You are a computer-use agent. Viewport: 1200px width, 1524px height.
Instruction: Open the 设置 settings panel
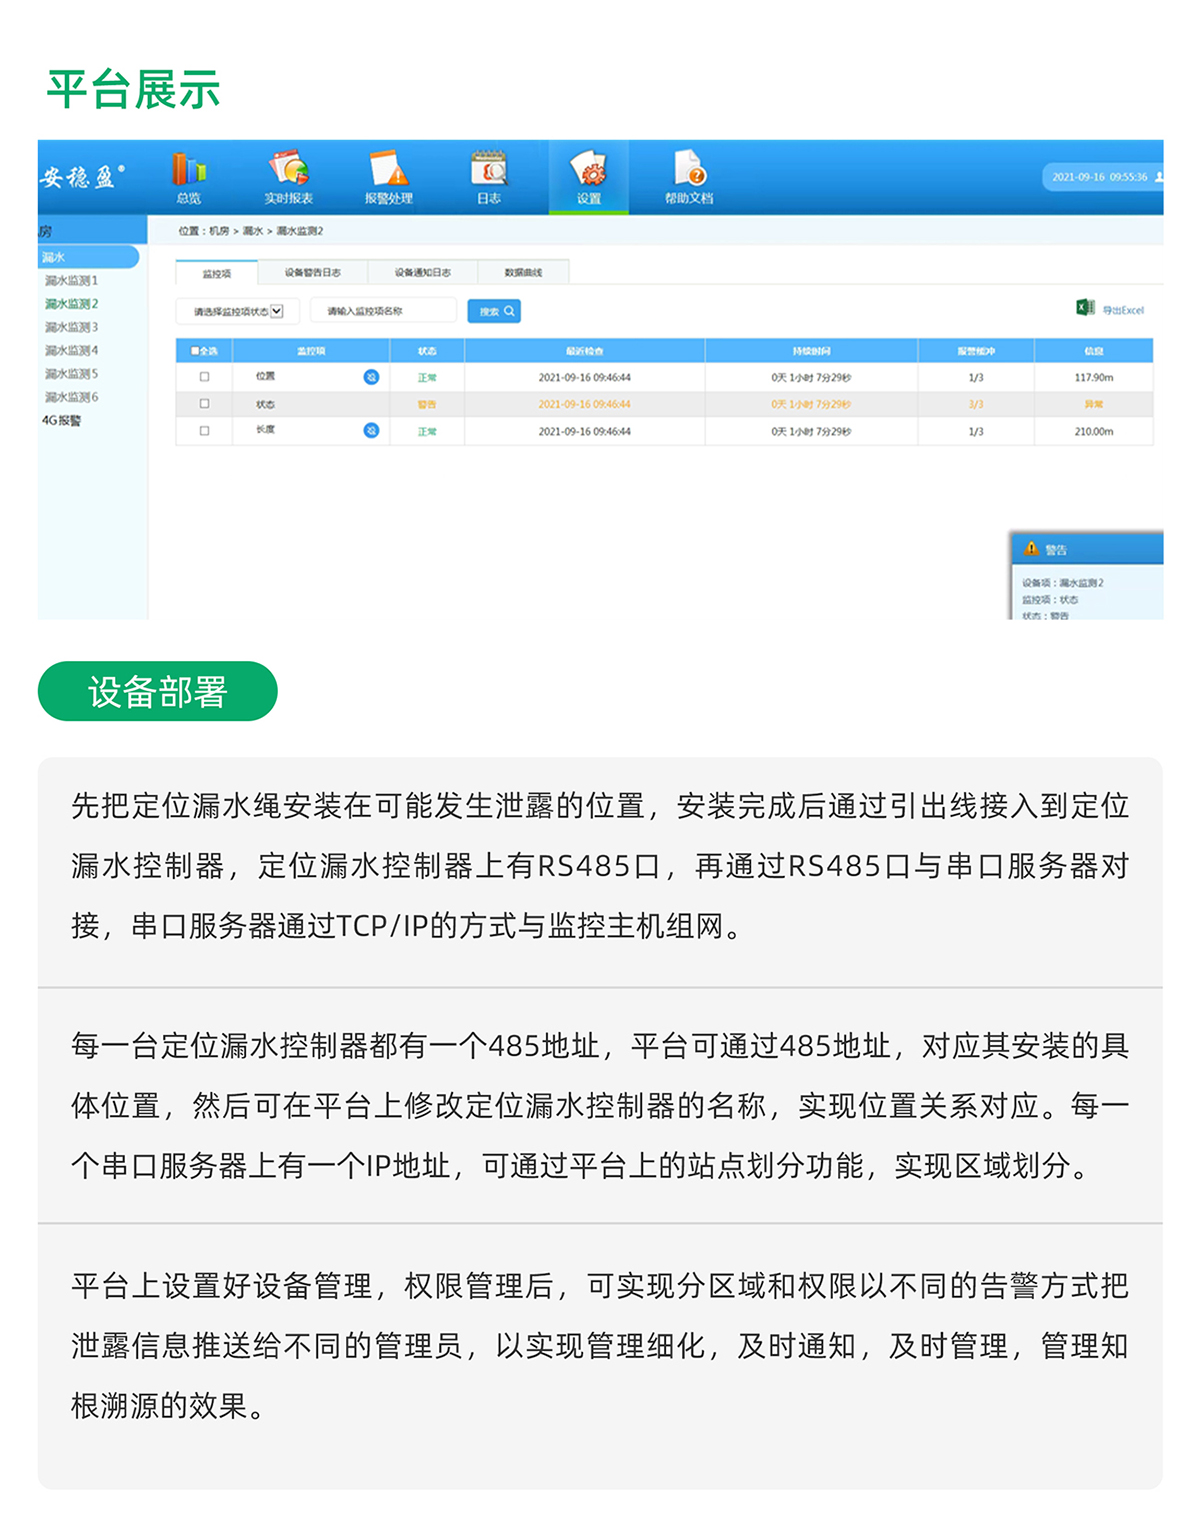[589, 178]
